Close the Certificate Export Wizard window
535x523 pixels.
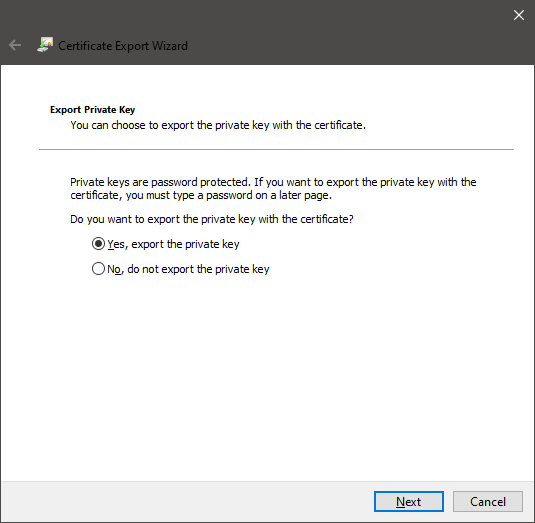click(x=519, y=15)
